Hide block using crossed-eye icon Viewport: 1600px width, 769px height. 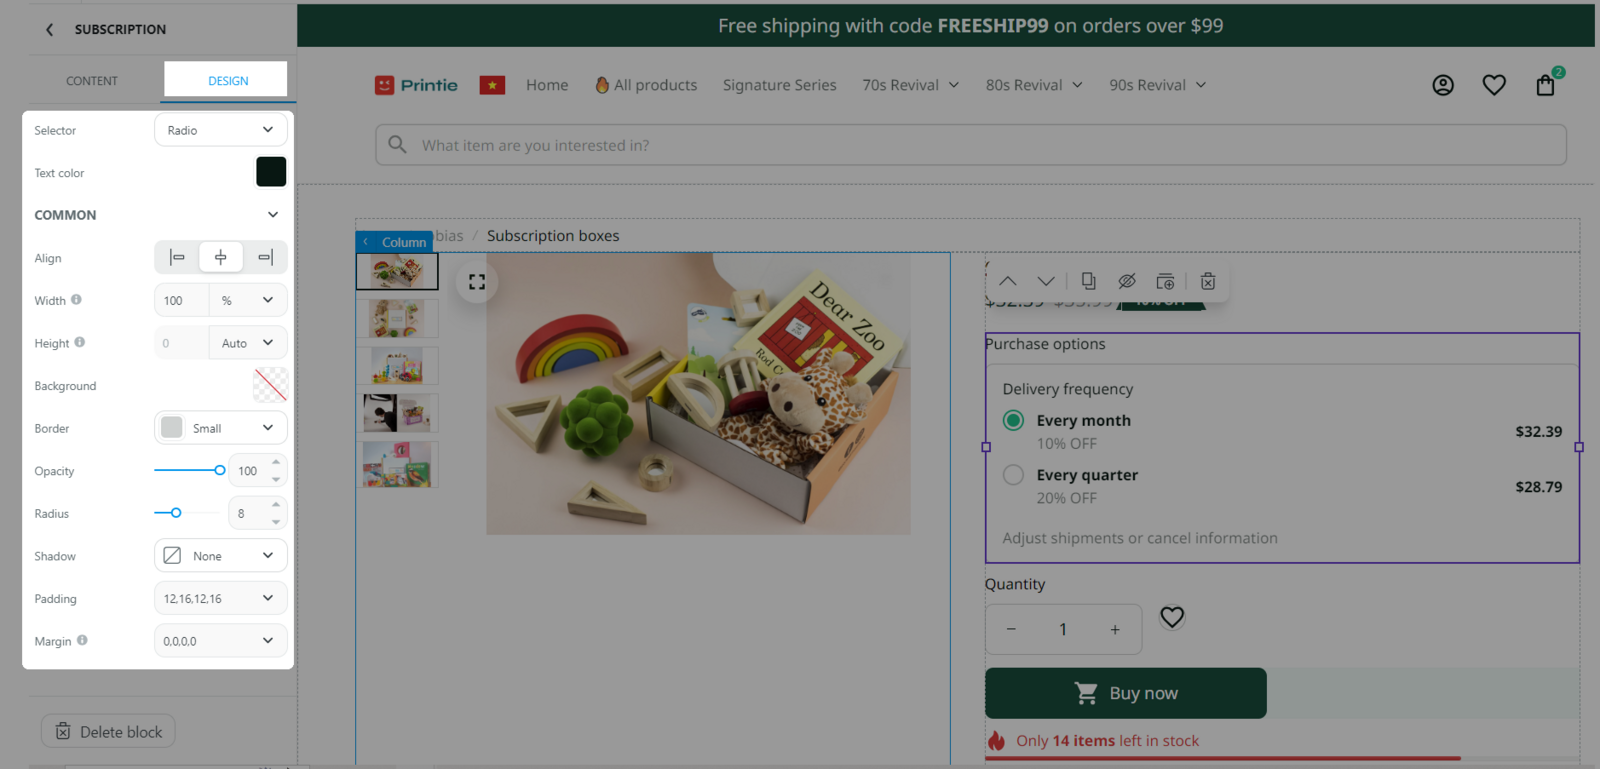click(1127, 281)
